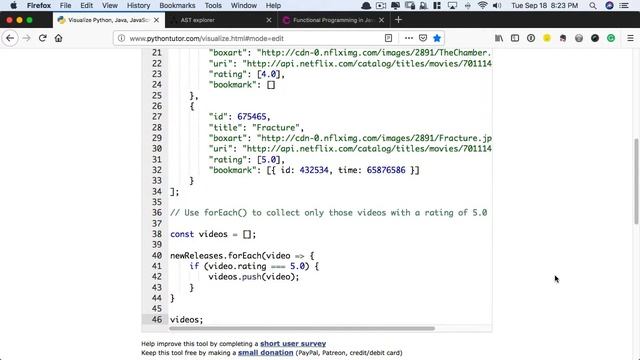
Task: Click the green extension icon in toolbar
Action: coord(611,38)
